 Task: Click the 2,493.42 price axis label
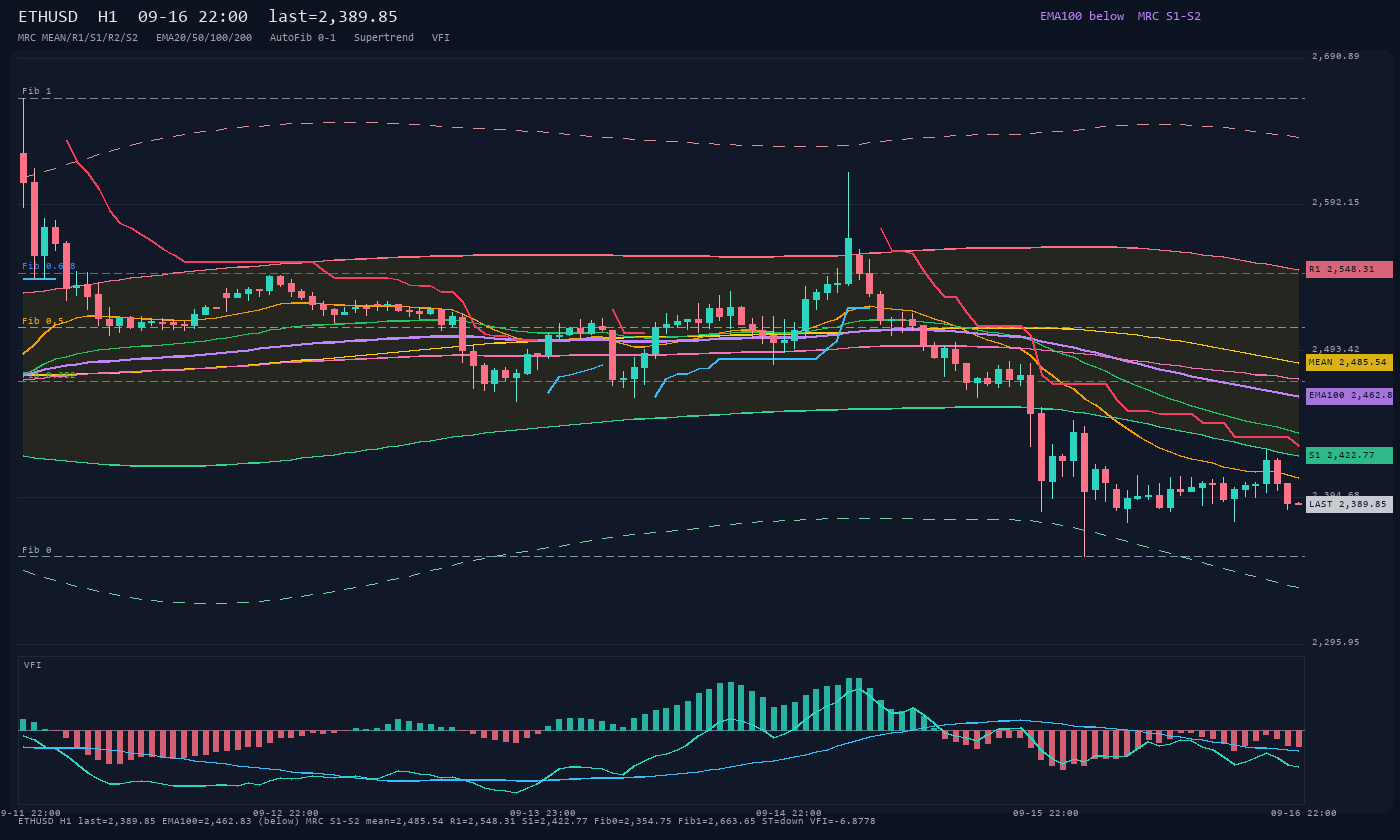click(1336, 349)
